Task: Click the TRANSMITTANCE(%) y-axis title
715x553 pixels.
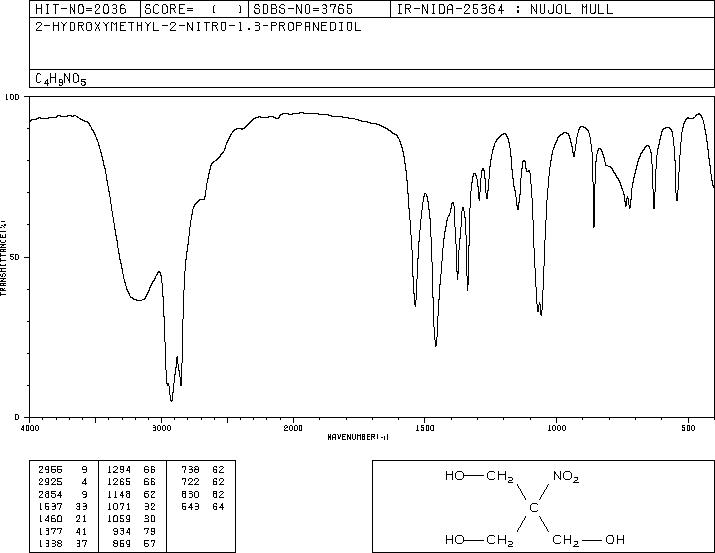Action: [3, 257]
